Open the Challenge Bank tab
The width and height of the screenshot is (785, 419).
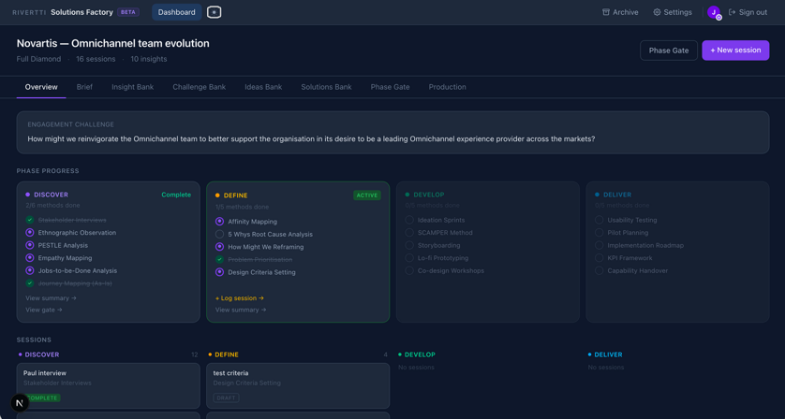coord(199,87)
